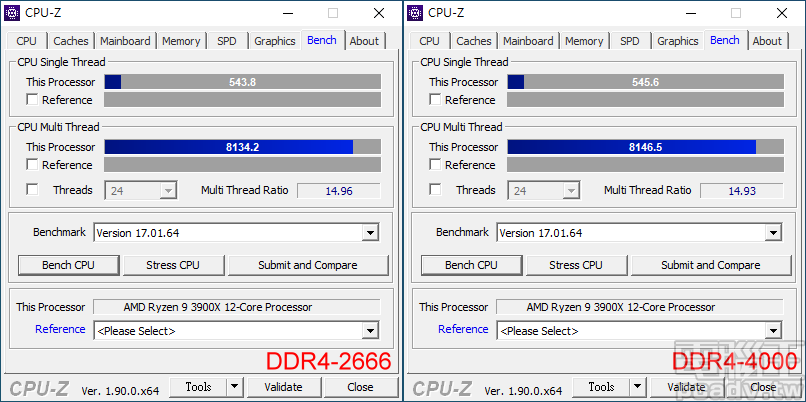Open SPD tab in right window

(x=630, y=41)
